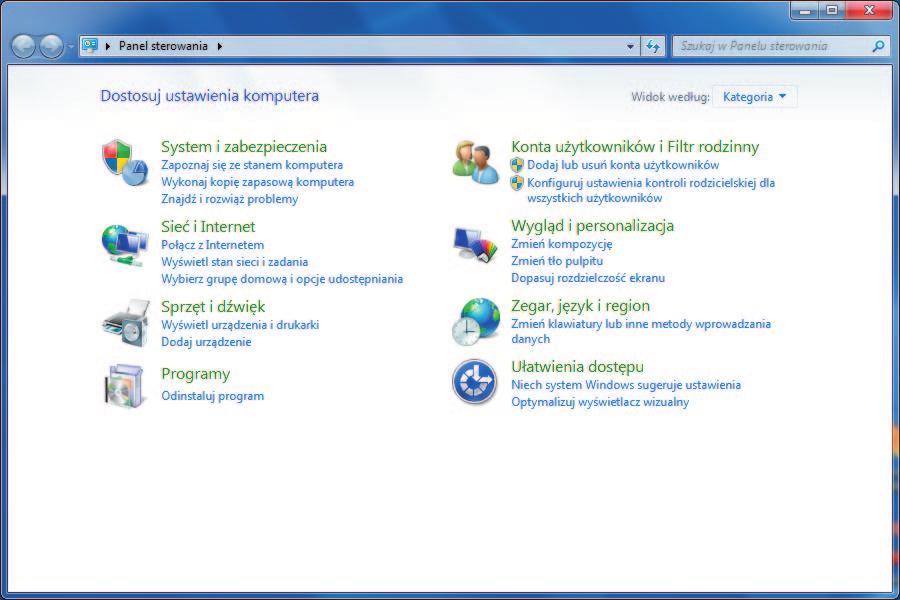Click Wykonaj kopię zapasową komputera
900x600 pixels.
click(x=257, y=182)
